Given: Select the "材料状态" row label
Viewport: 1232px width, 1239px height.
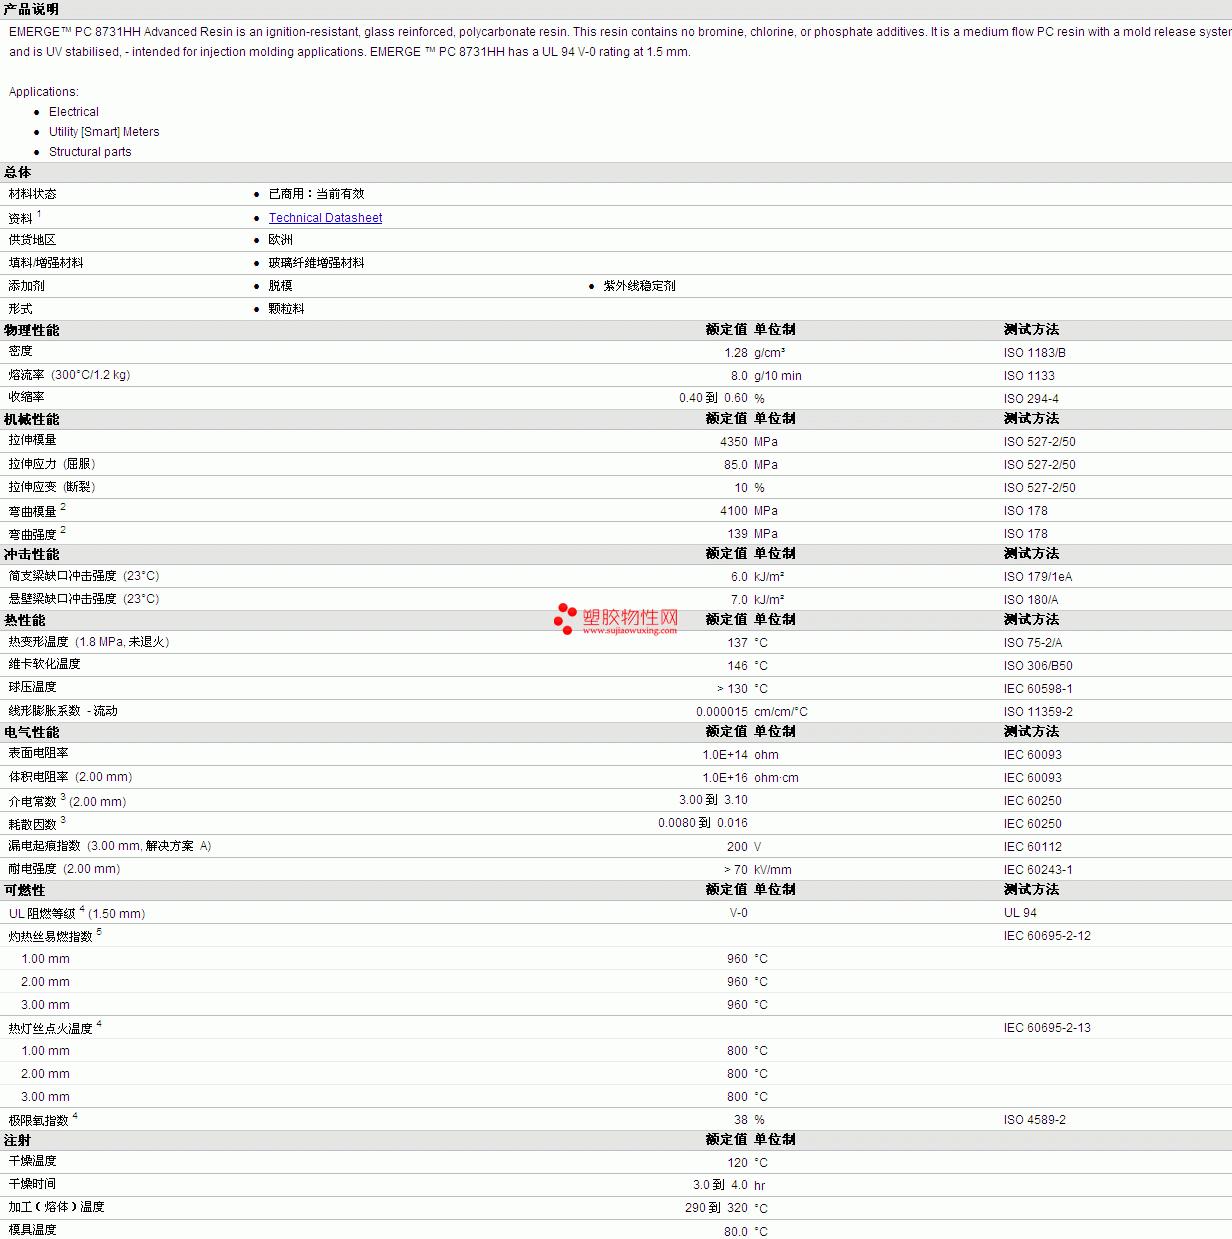Looking at the screenshot, I should click(x=33, y=194).
